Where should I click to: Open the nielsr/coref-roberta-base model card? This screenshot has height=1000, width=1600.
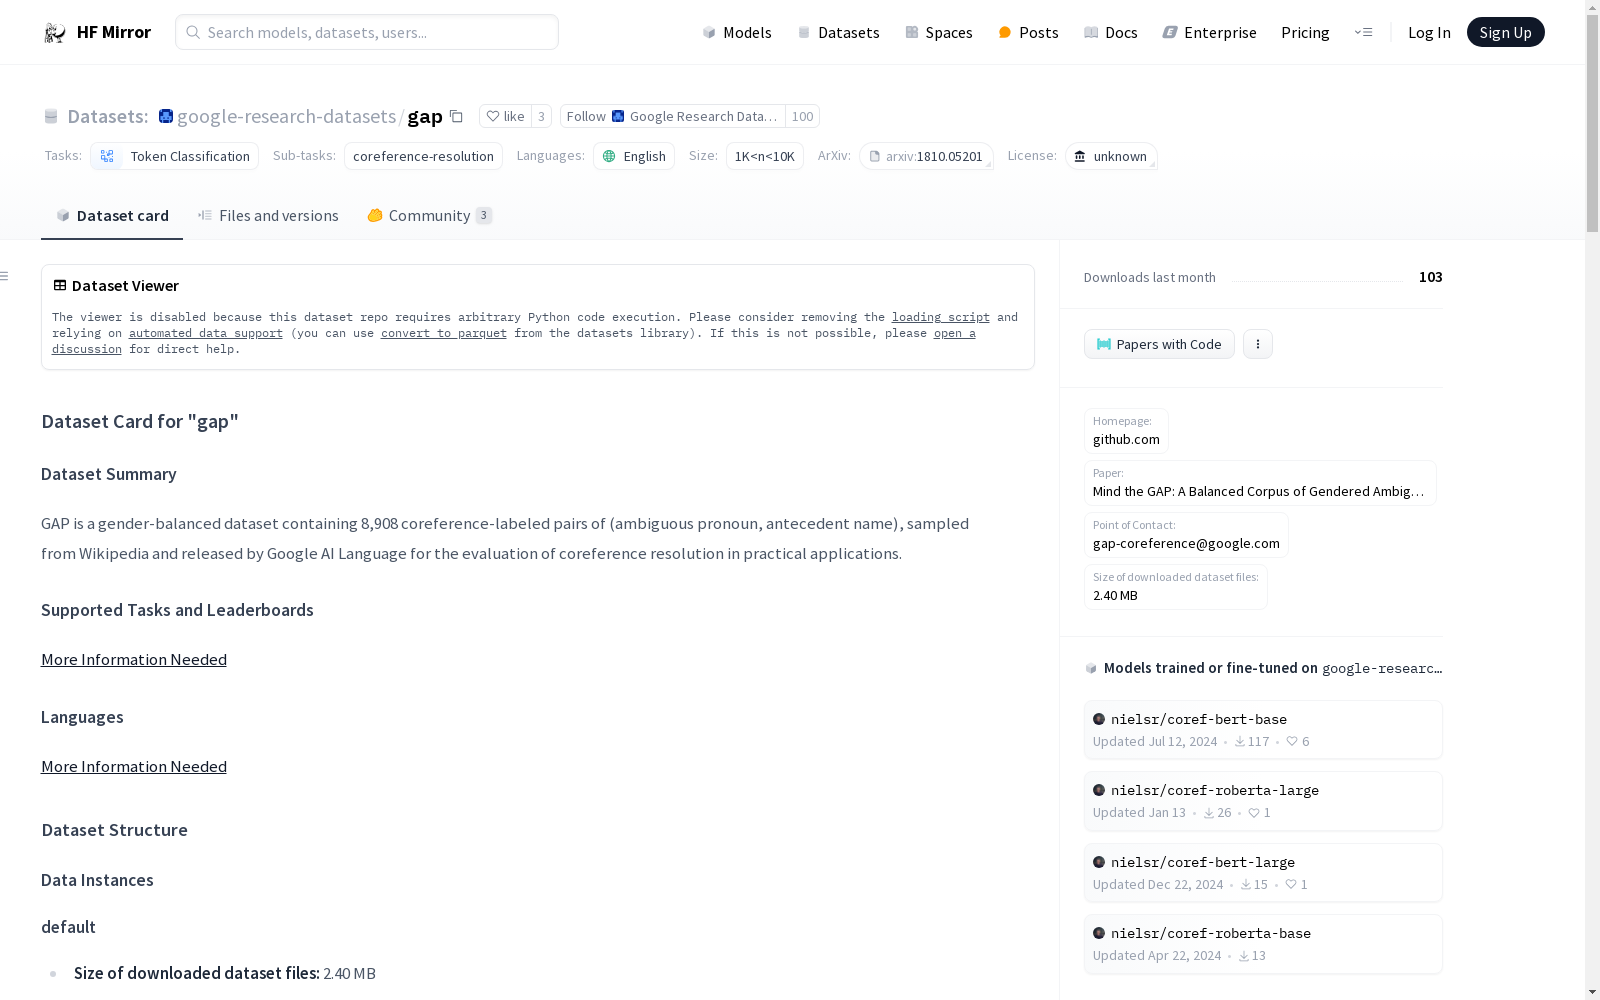1263,944
